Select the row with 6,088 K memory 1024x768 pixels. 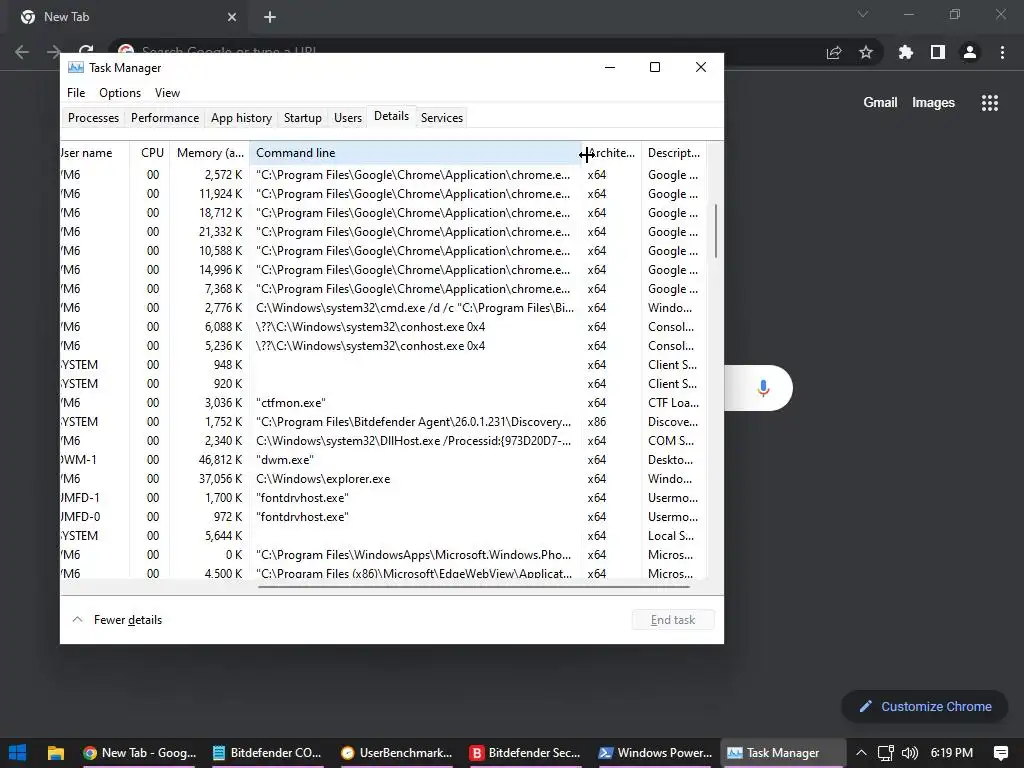coord(383,327)
